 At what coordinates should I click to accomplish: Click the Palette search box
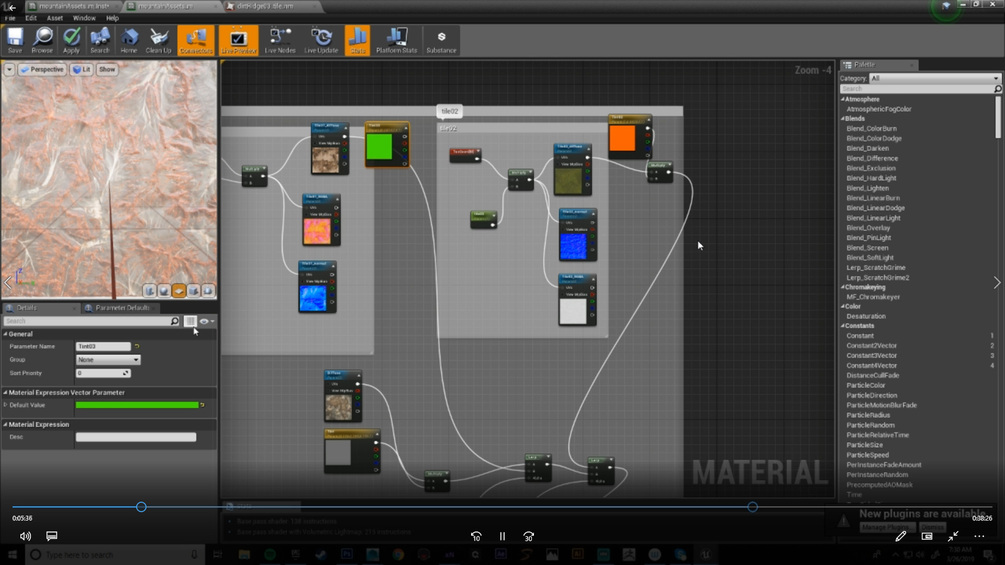[x=920, y=88]
